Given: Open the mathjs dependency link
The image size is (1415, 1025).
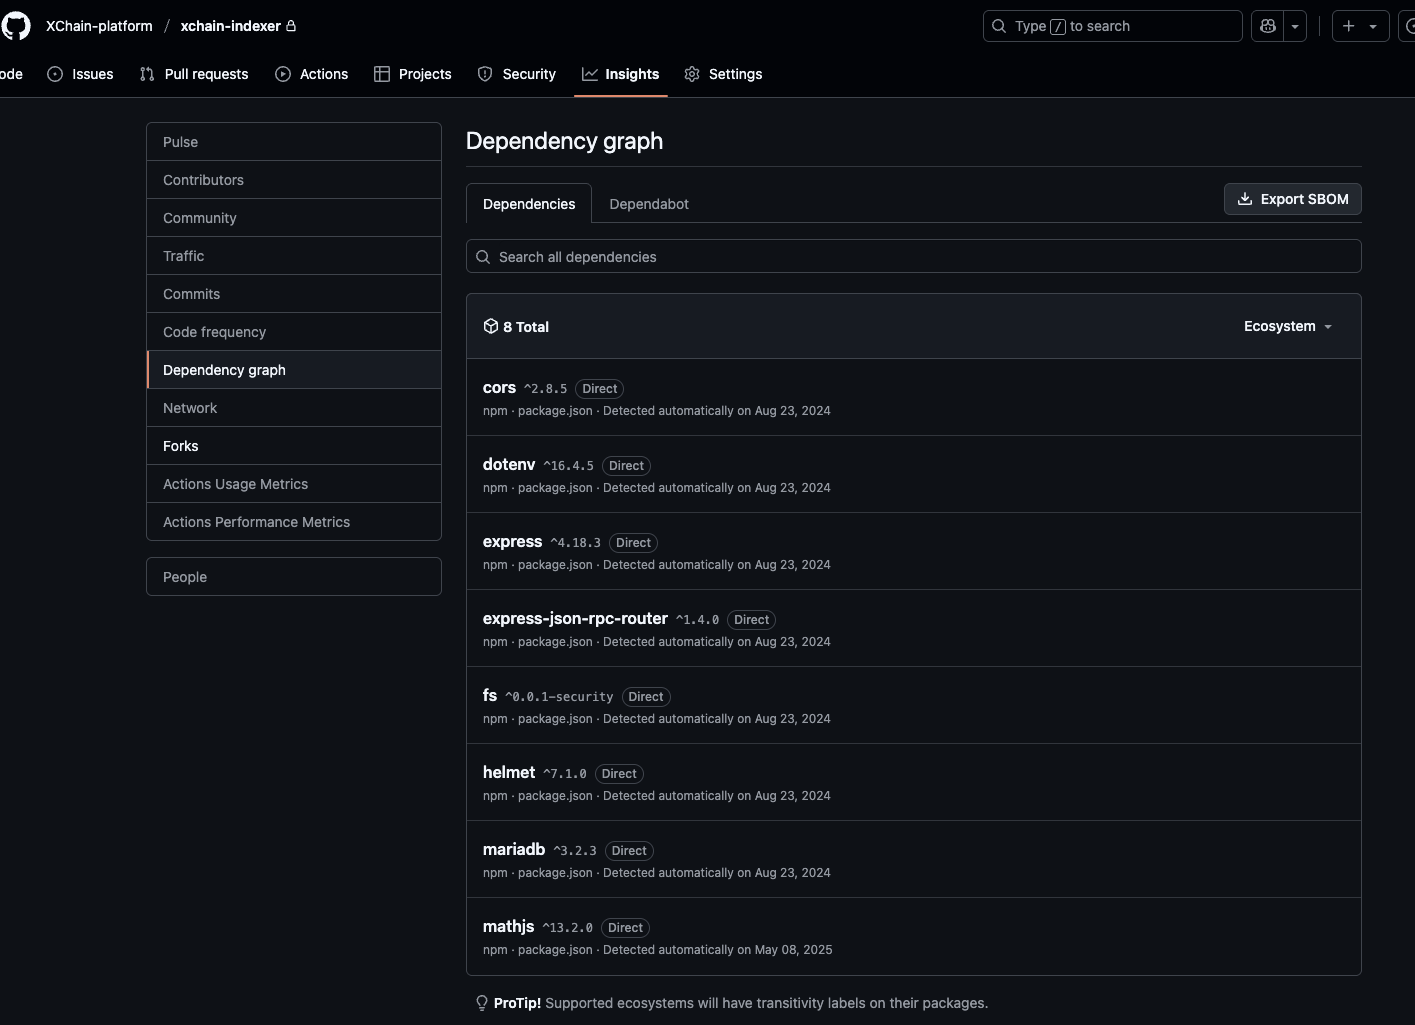Looking at the screenshot, I should [x=509, y=927].
